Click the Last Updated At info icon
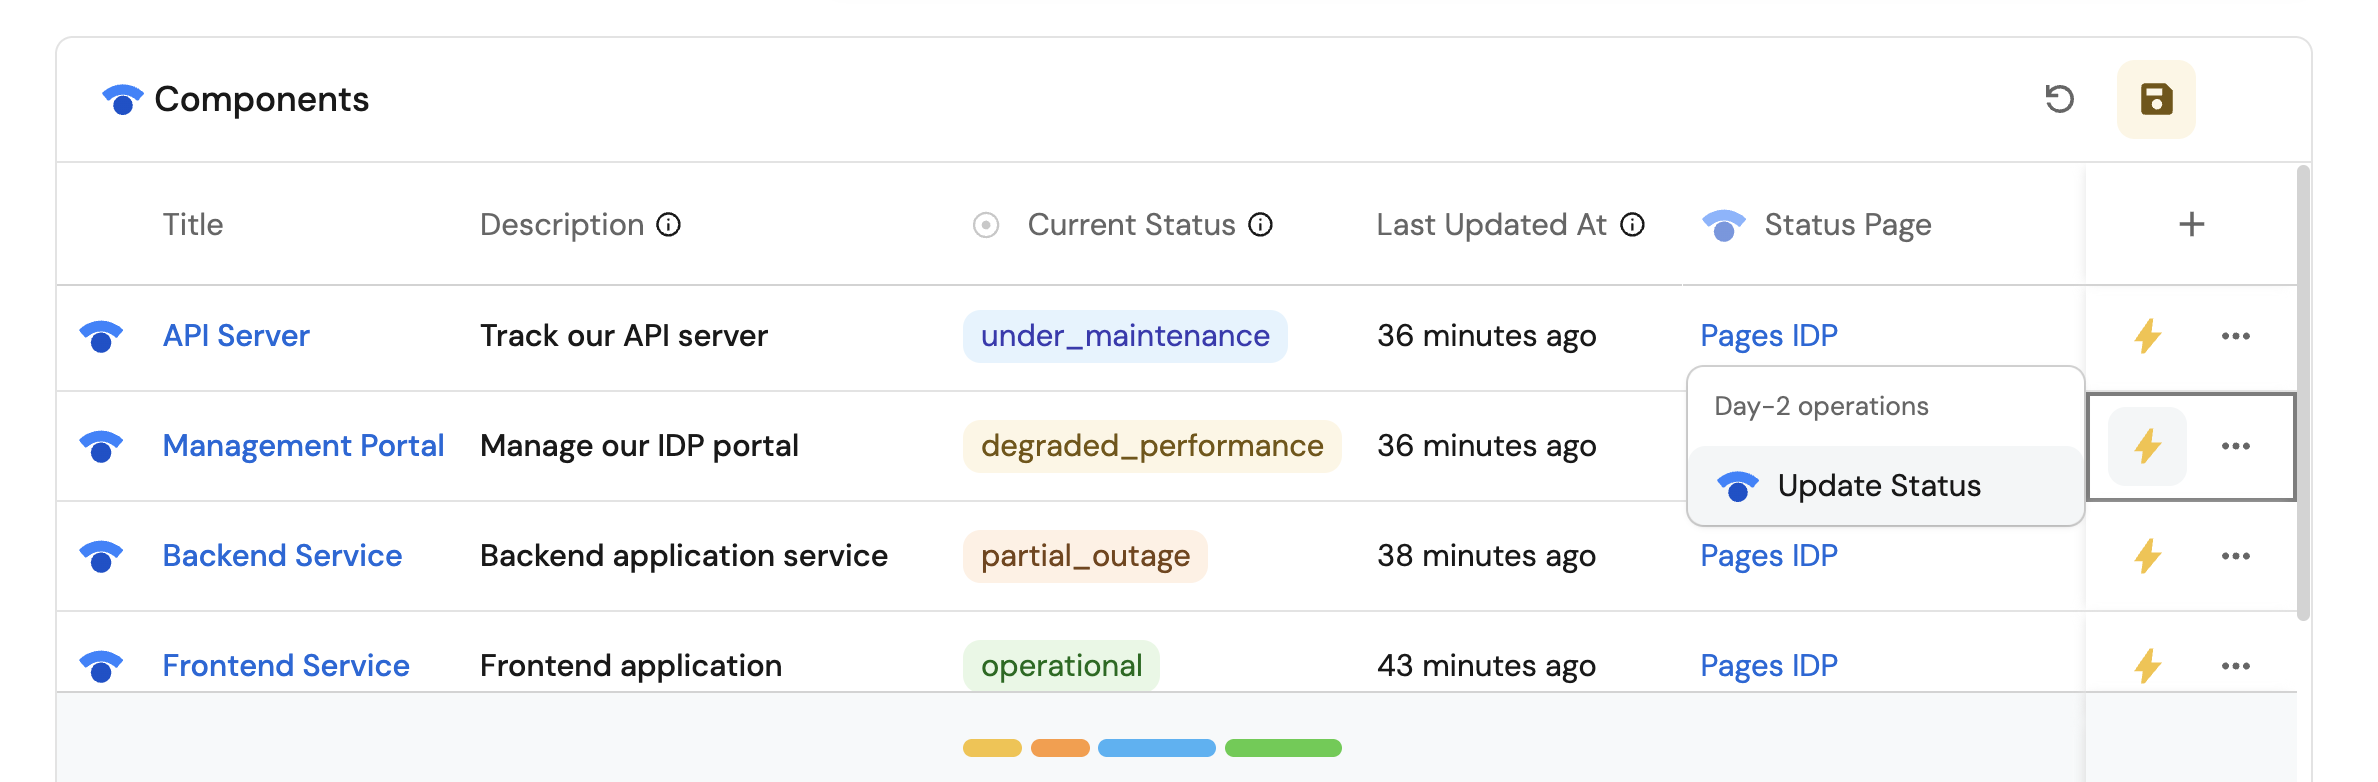2378x782 pixels. point(1632,225)
